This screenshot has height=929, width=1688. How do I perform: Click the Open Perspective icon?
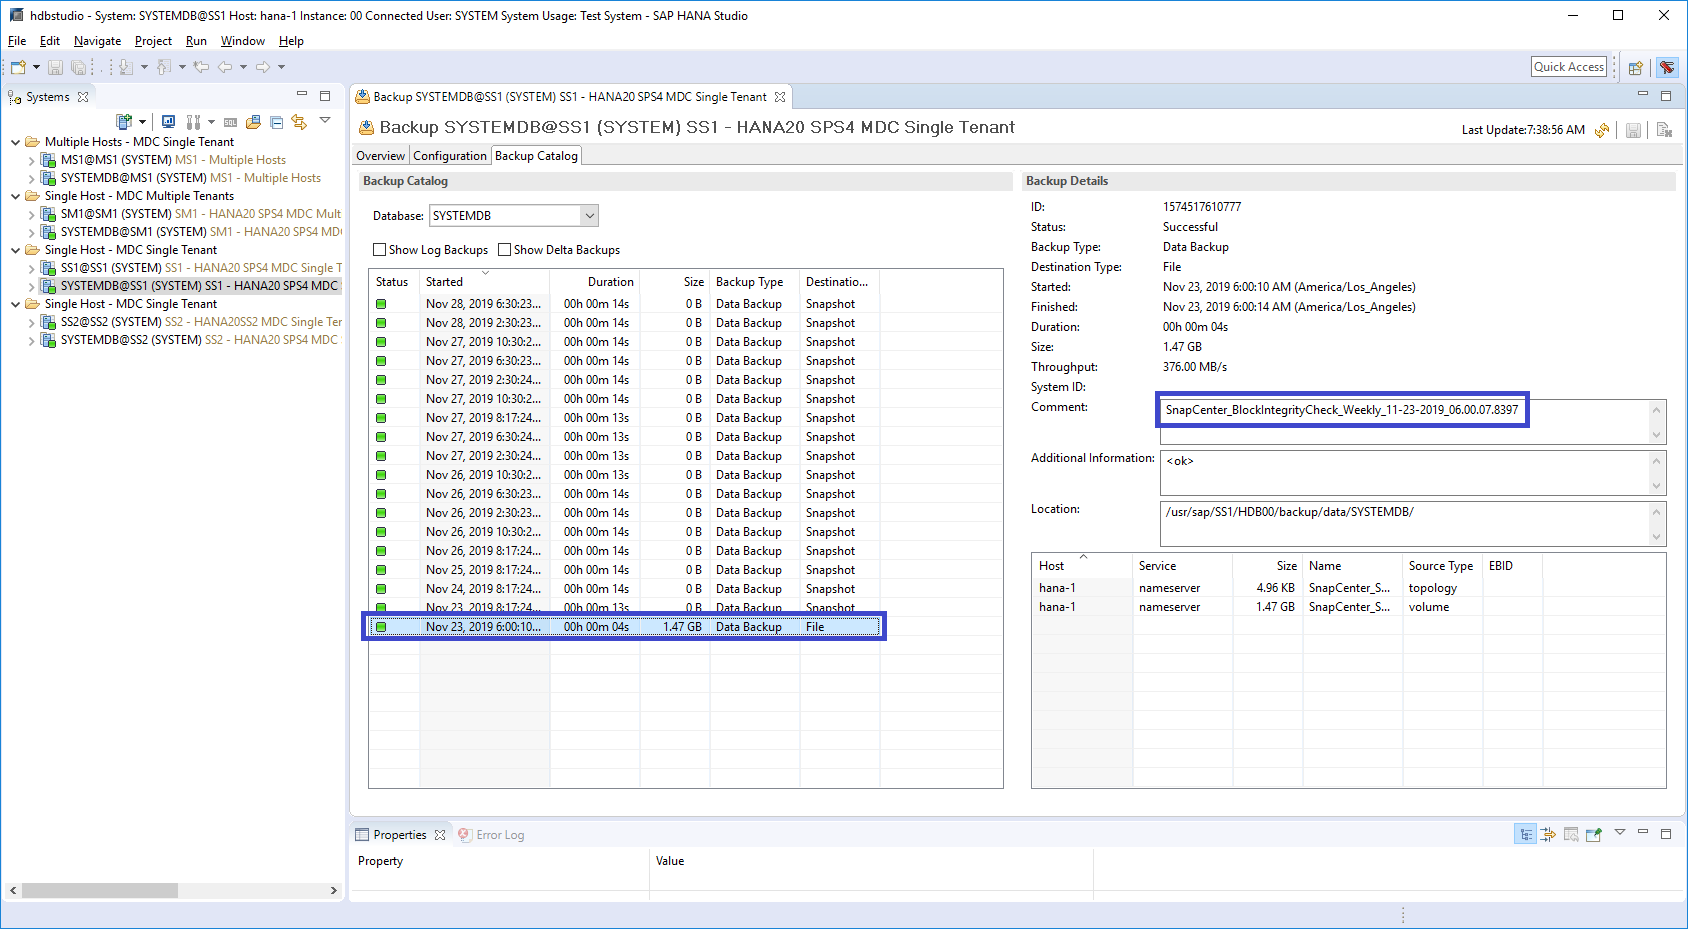point(1636,68)
